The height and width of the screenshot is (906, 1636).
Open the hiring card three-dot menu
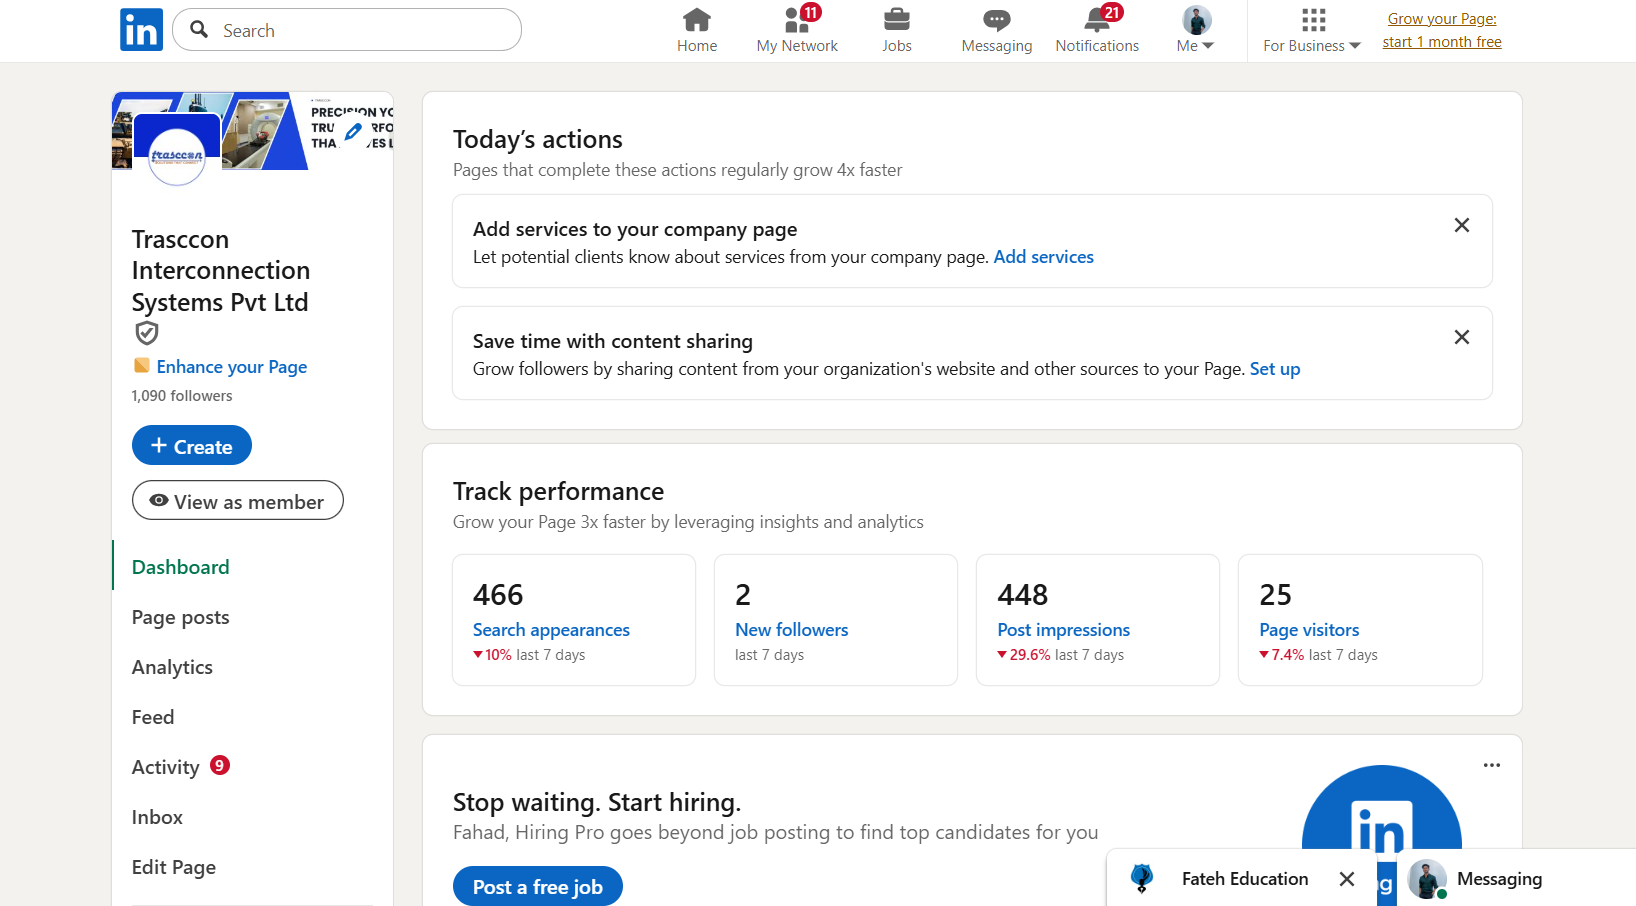(1492, 765)
